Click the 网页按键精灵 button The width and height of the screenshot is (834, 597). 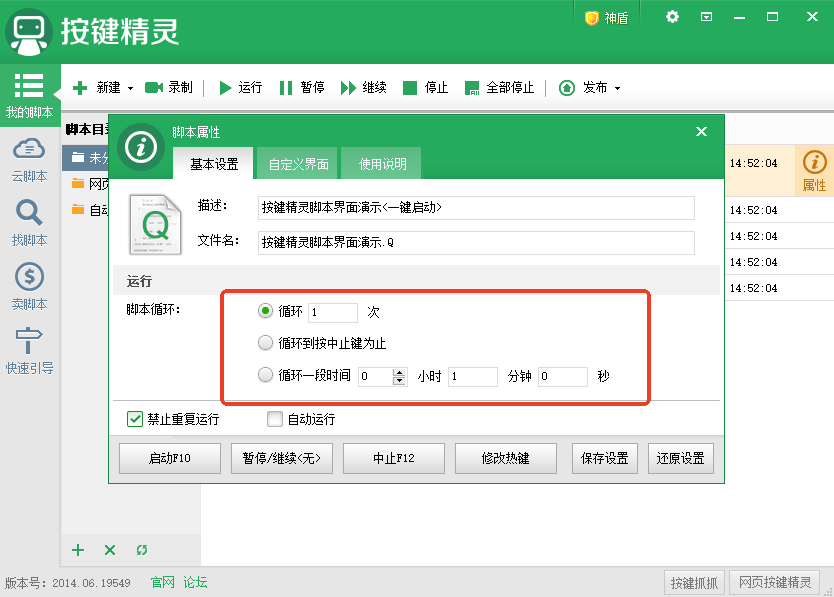775,583
